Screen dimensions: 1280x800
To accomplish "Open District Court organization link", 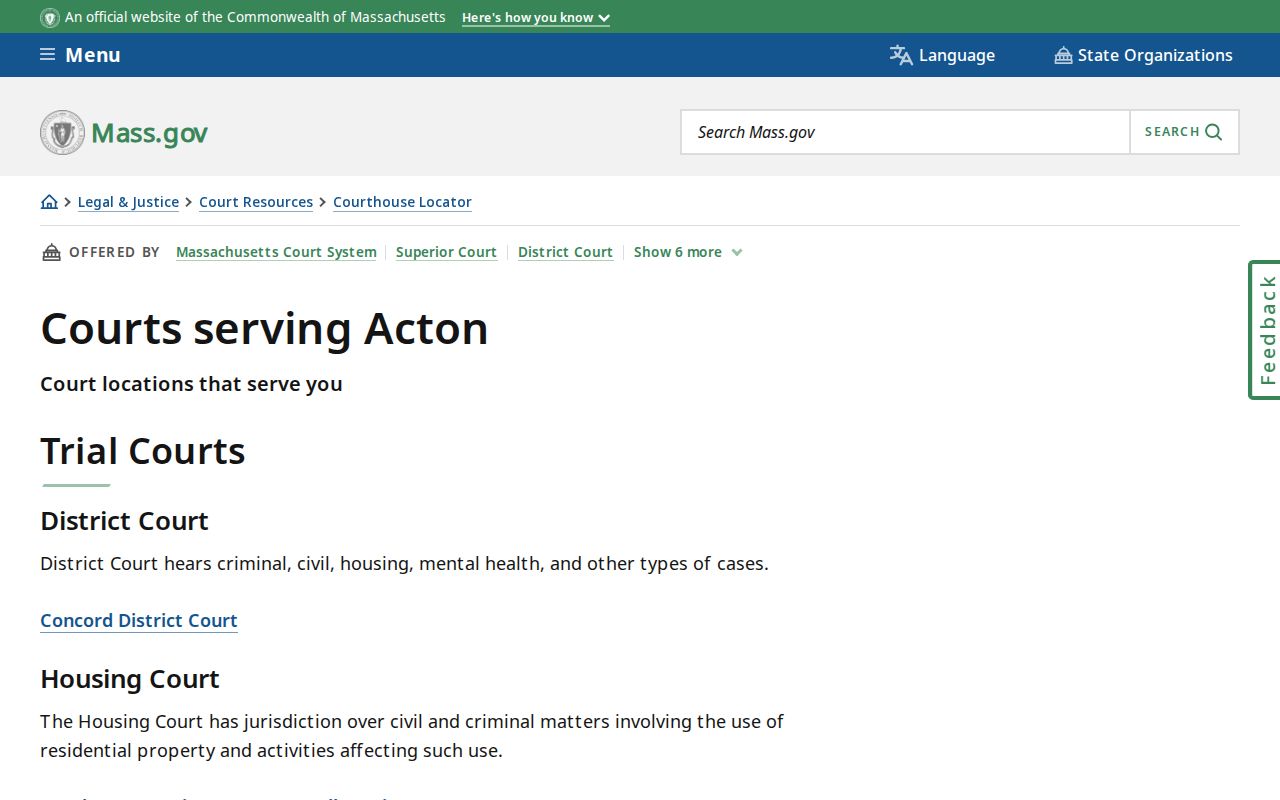I will [x=565, y=252].
